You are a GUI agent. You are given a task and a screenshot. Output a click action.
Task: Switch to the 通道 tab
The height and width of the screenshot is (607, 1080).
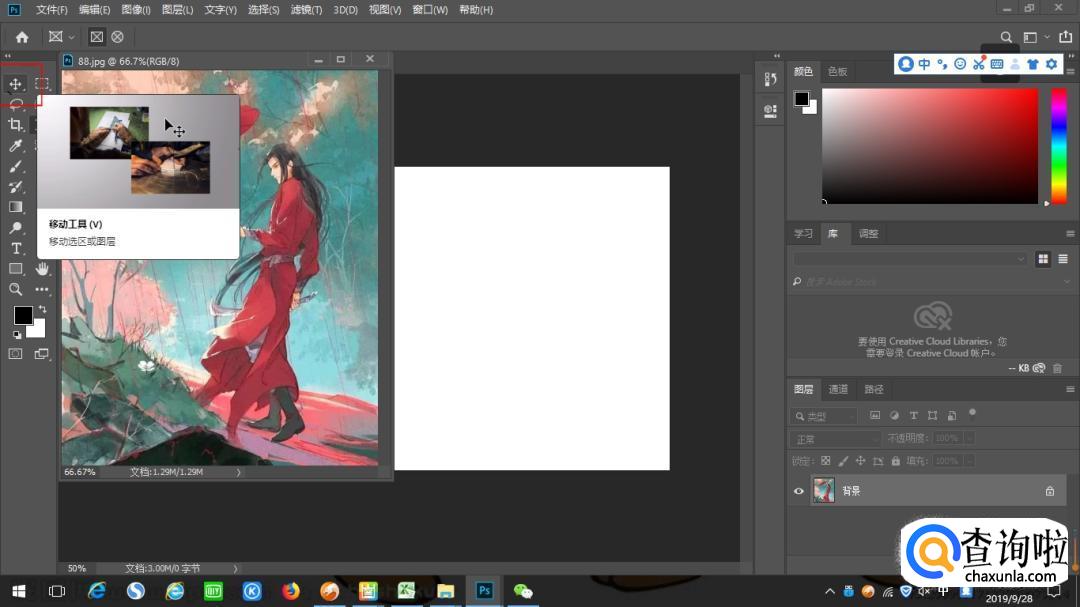(x=838, y=389)
